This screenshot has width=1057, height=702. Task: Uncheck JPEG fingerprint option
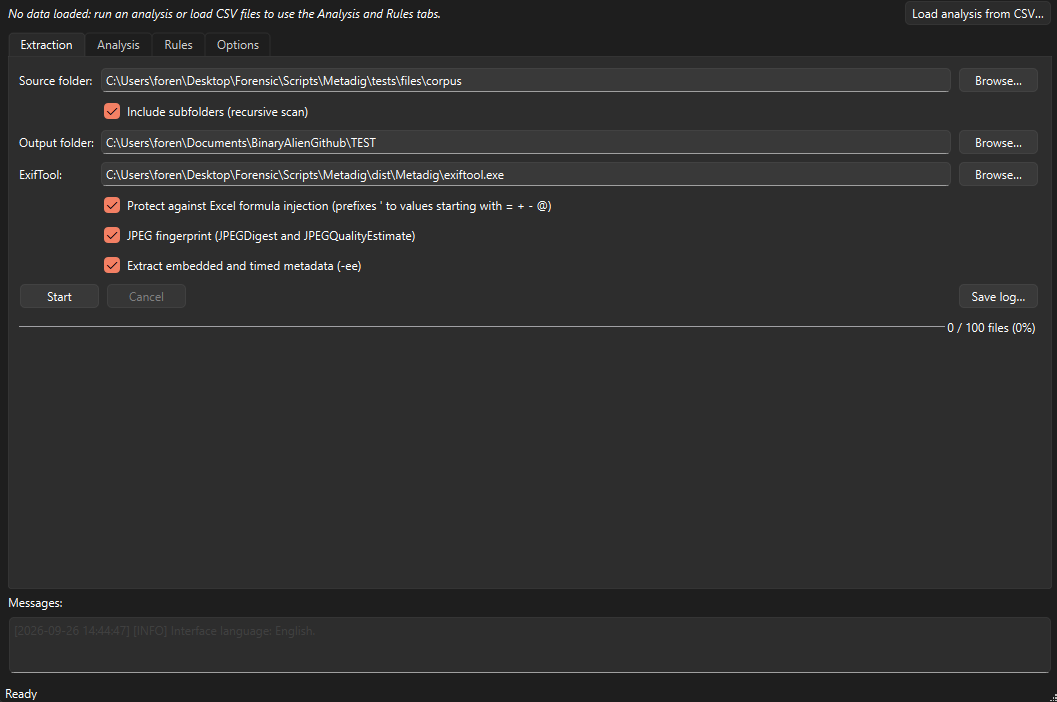coord(112,235)
